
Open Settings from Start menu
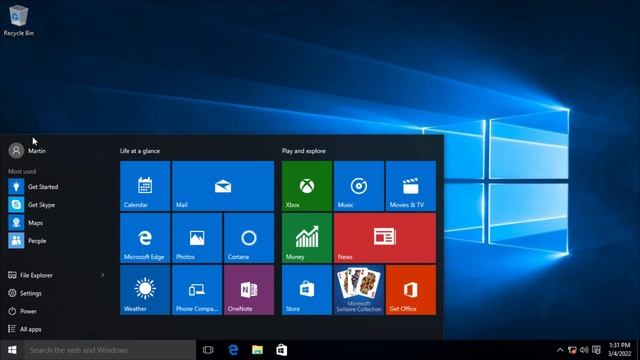[x=25, y=293]
